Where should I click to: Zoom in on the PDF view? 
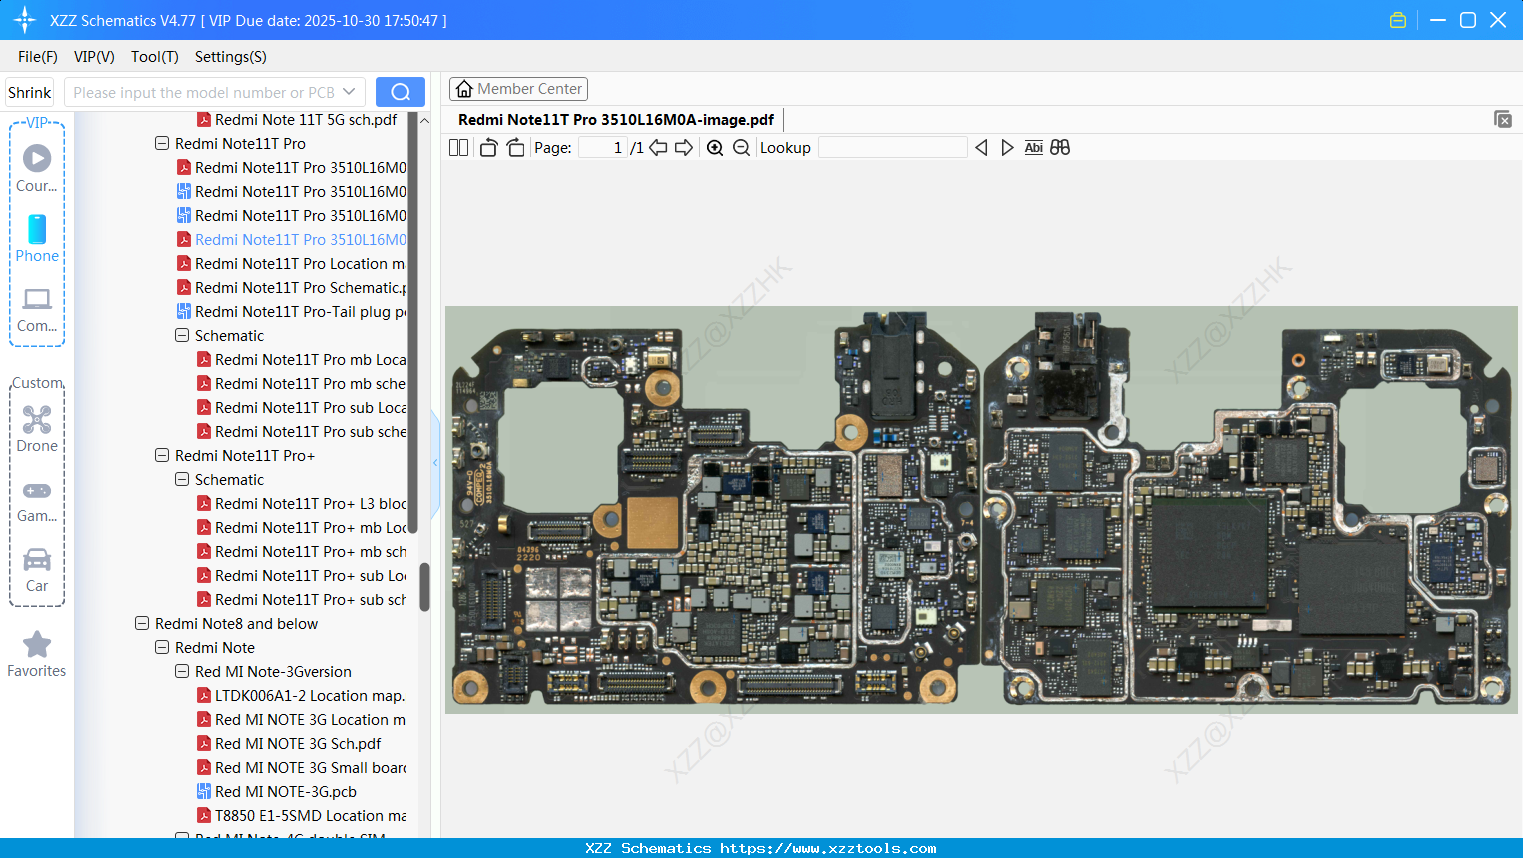(715, 148)
